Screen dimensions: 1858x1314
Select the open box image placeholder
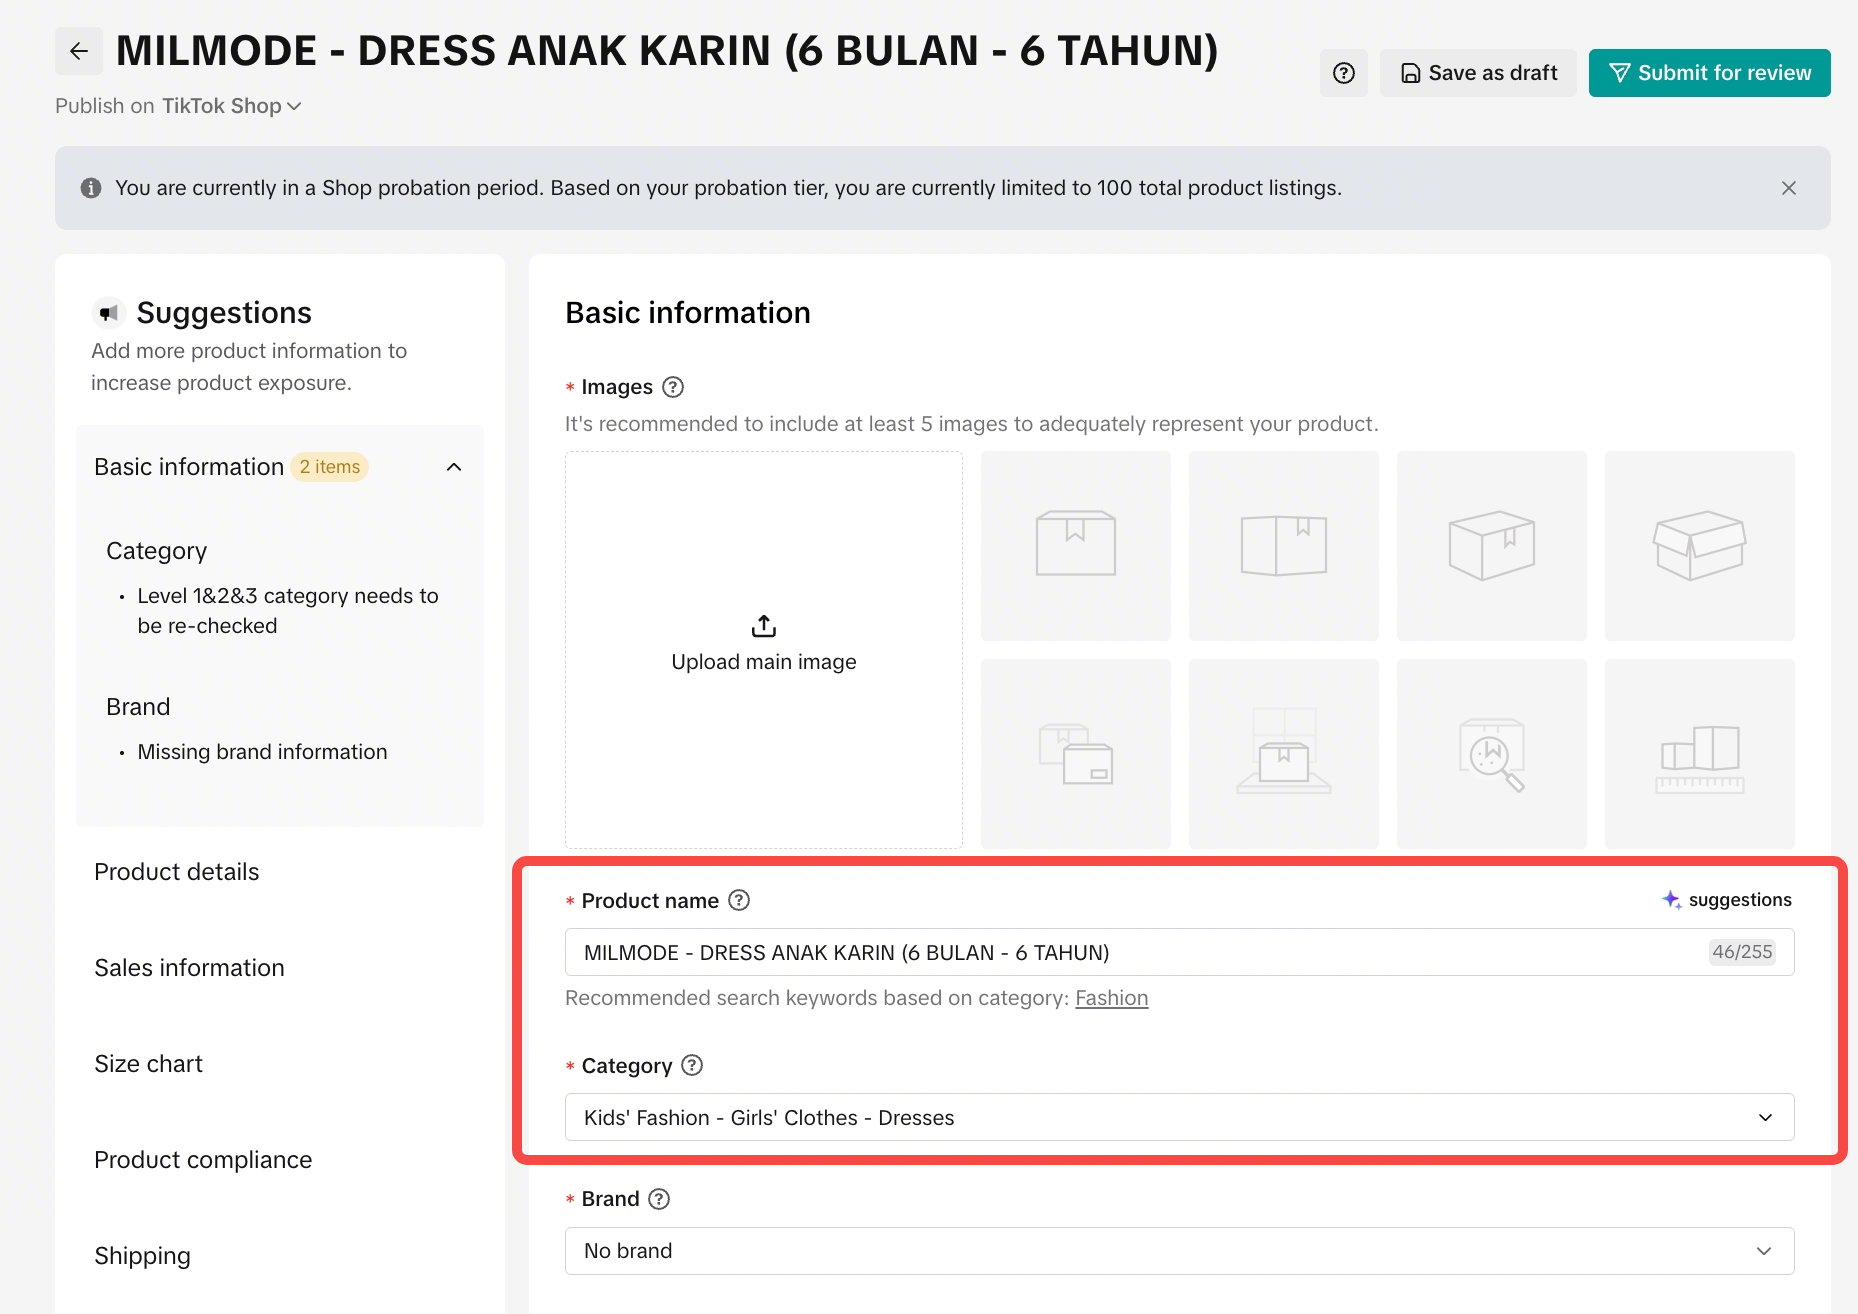pos(1700,546)
